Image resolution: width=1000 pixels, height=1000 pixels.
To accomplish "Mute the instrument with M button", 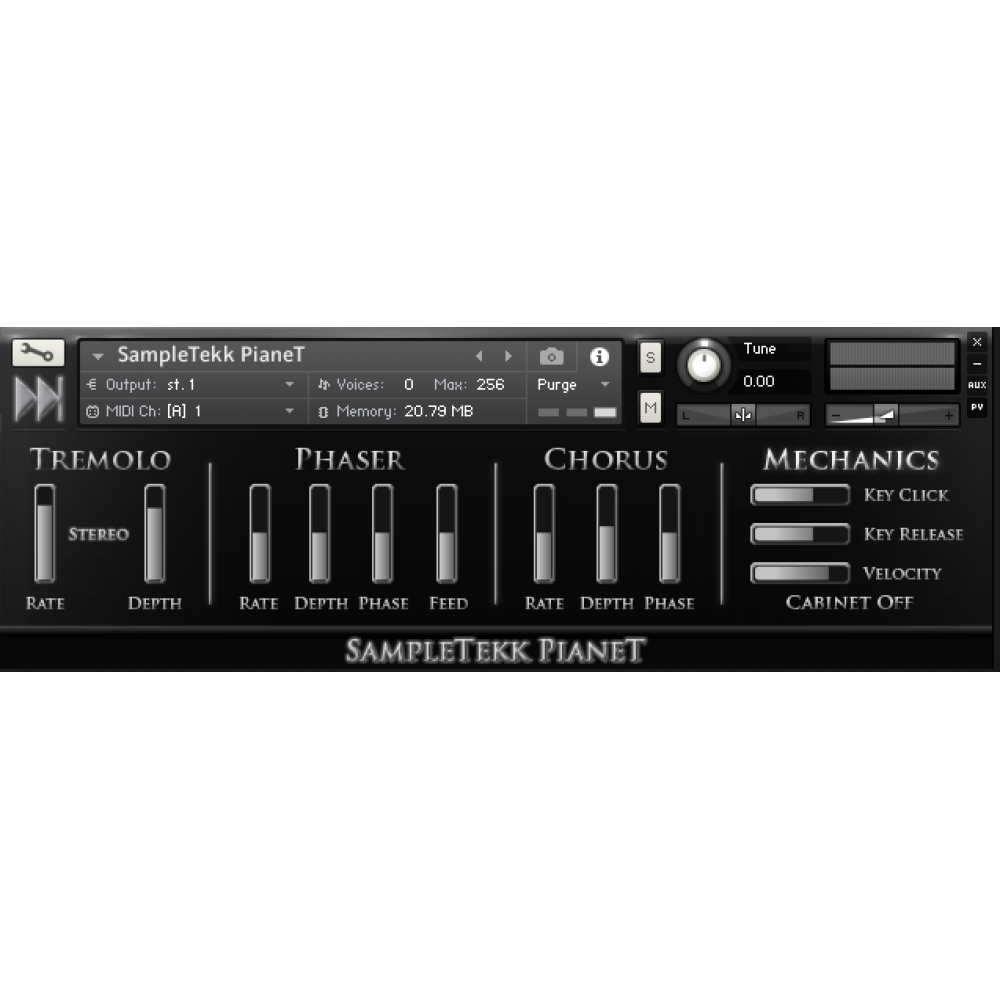I will (650, 407).
